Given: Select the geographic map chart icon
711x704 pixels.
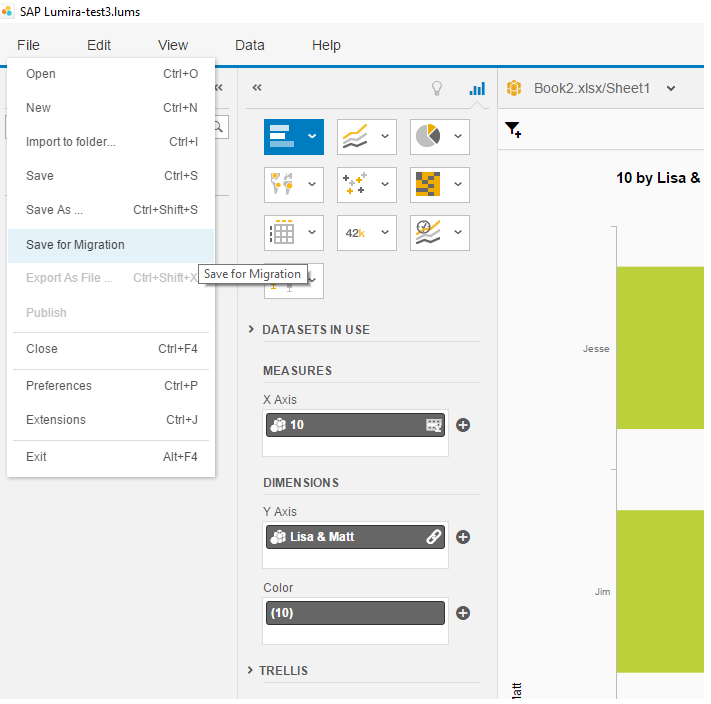Looking at the screenshot, I should coord(282,184).
